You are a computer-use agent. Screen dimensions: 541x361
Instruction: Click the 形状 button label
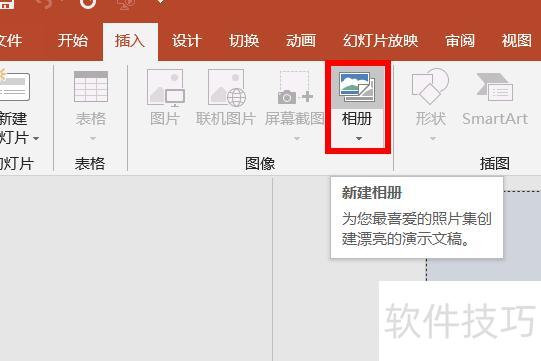click(431, 119)
